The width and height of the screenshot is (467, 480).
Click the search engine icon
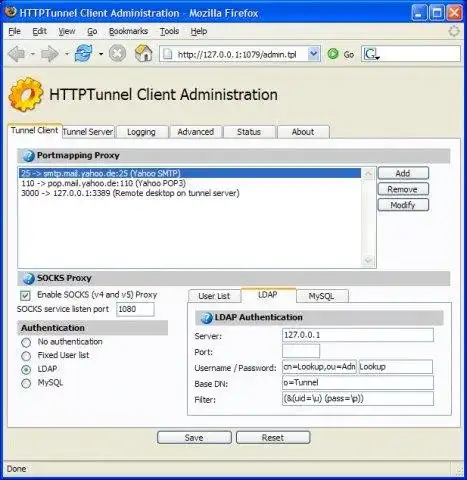click(x=371, y=54)
